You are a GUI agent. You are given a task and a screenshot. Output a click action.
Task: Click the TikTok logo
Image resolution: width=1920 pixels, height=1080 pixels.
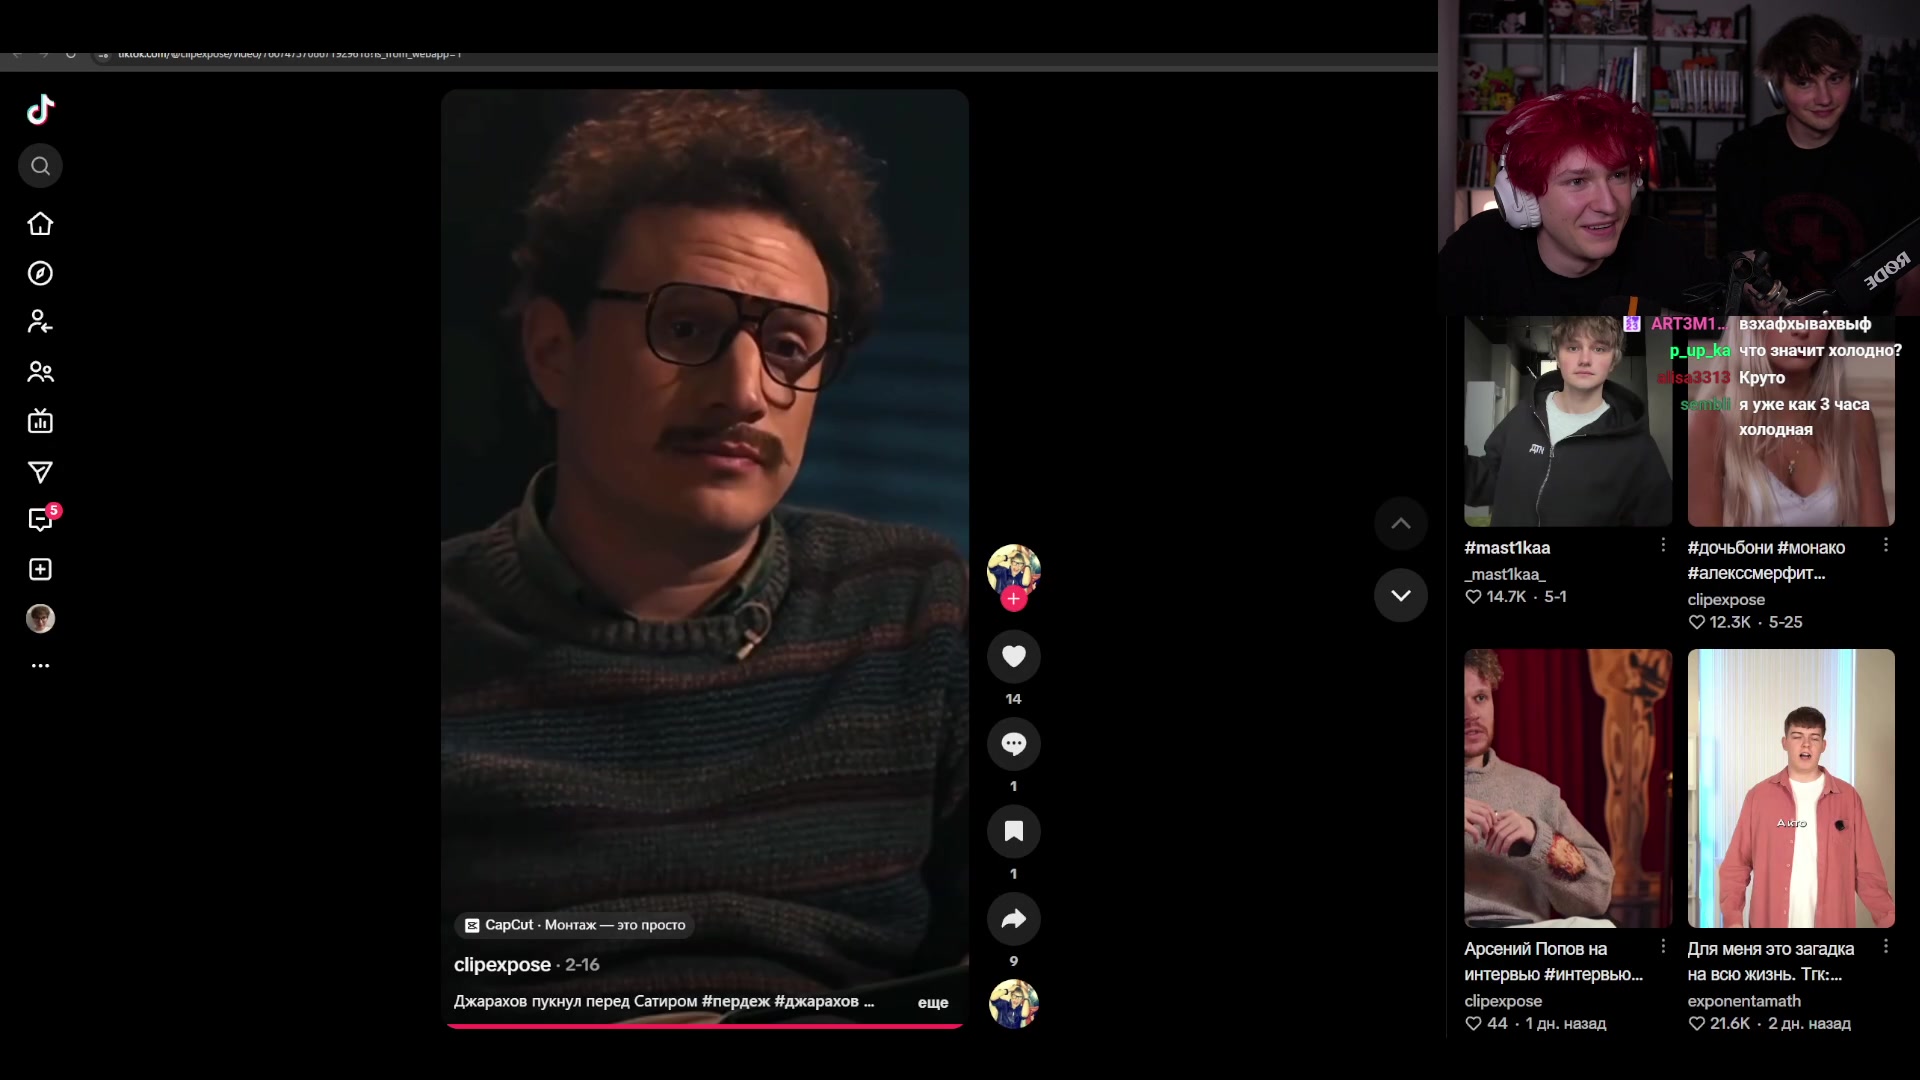[40, 109]
